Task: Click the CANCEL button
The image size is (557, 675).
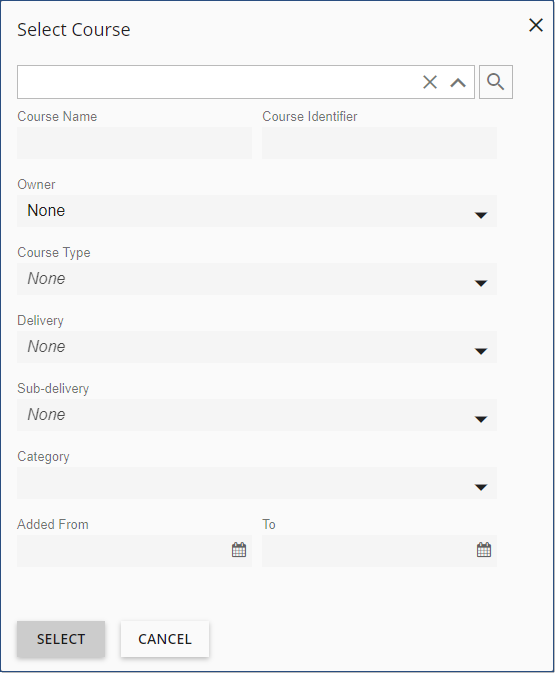Action: coord(165,639)
